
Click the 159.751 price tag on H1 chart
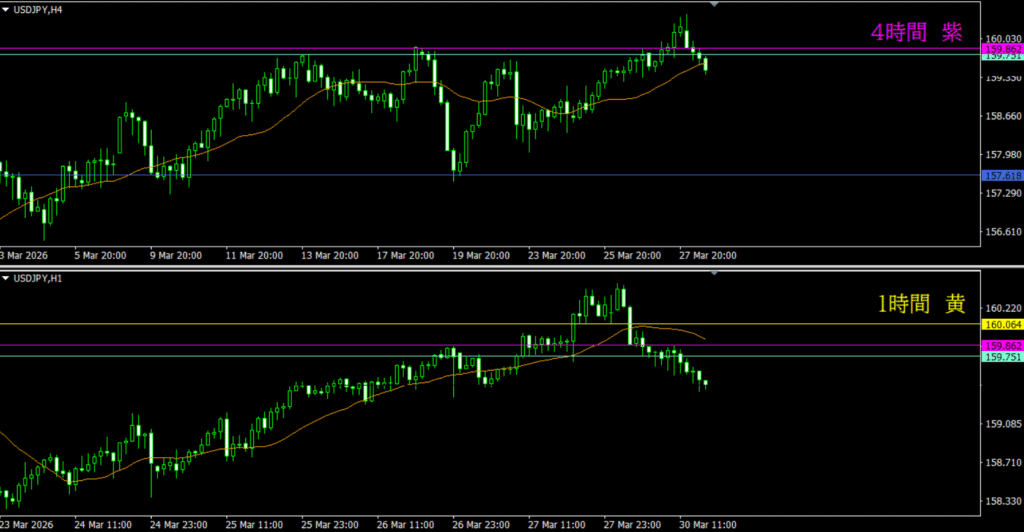tap(1003, 356)
